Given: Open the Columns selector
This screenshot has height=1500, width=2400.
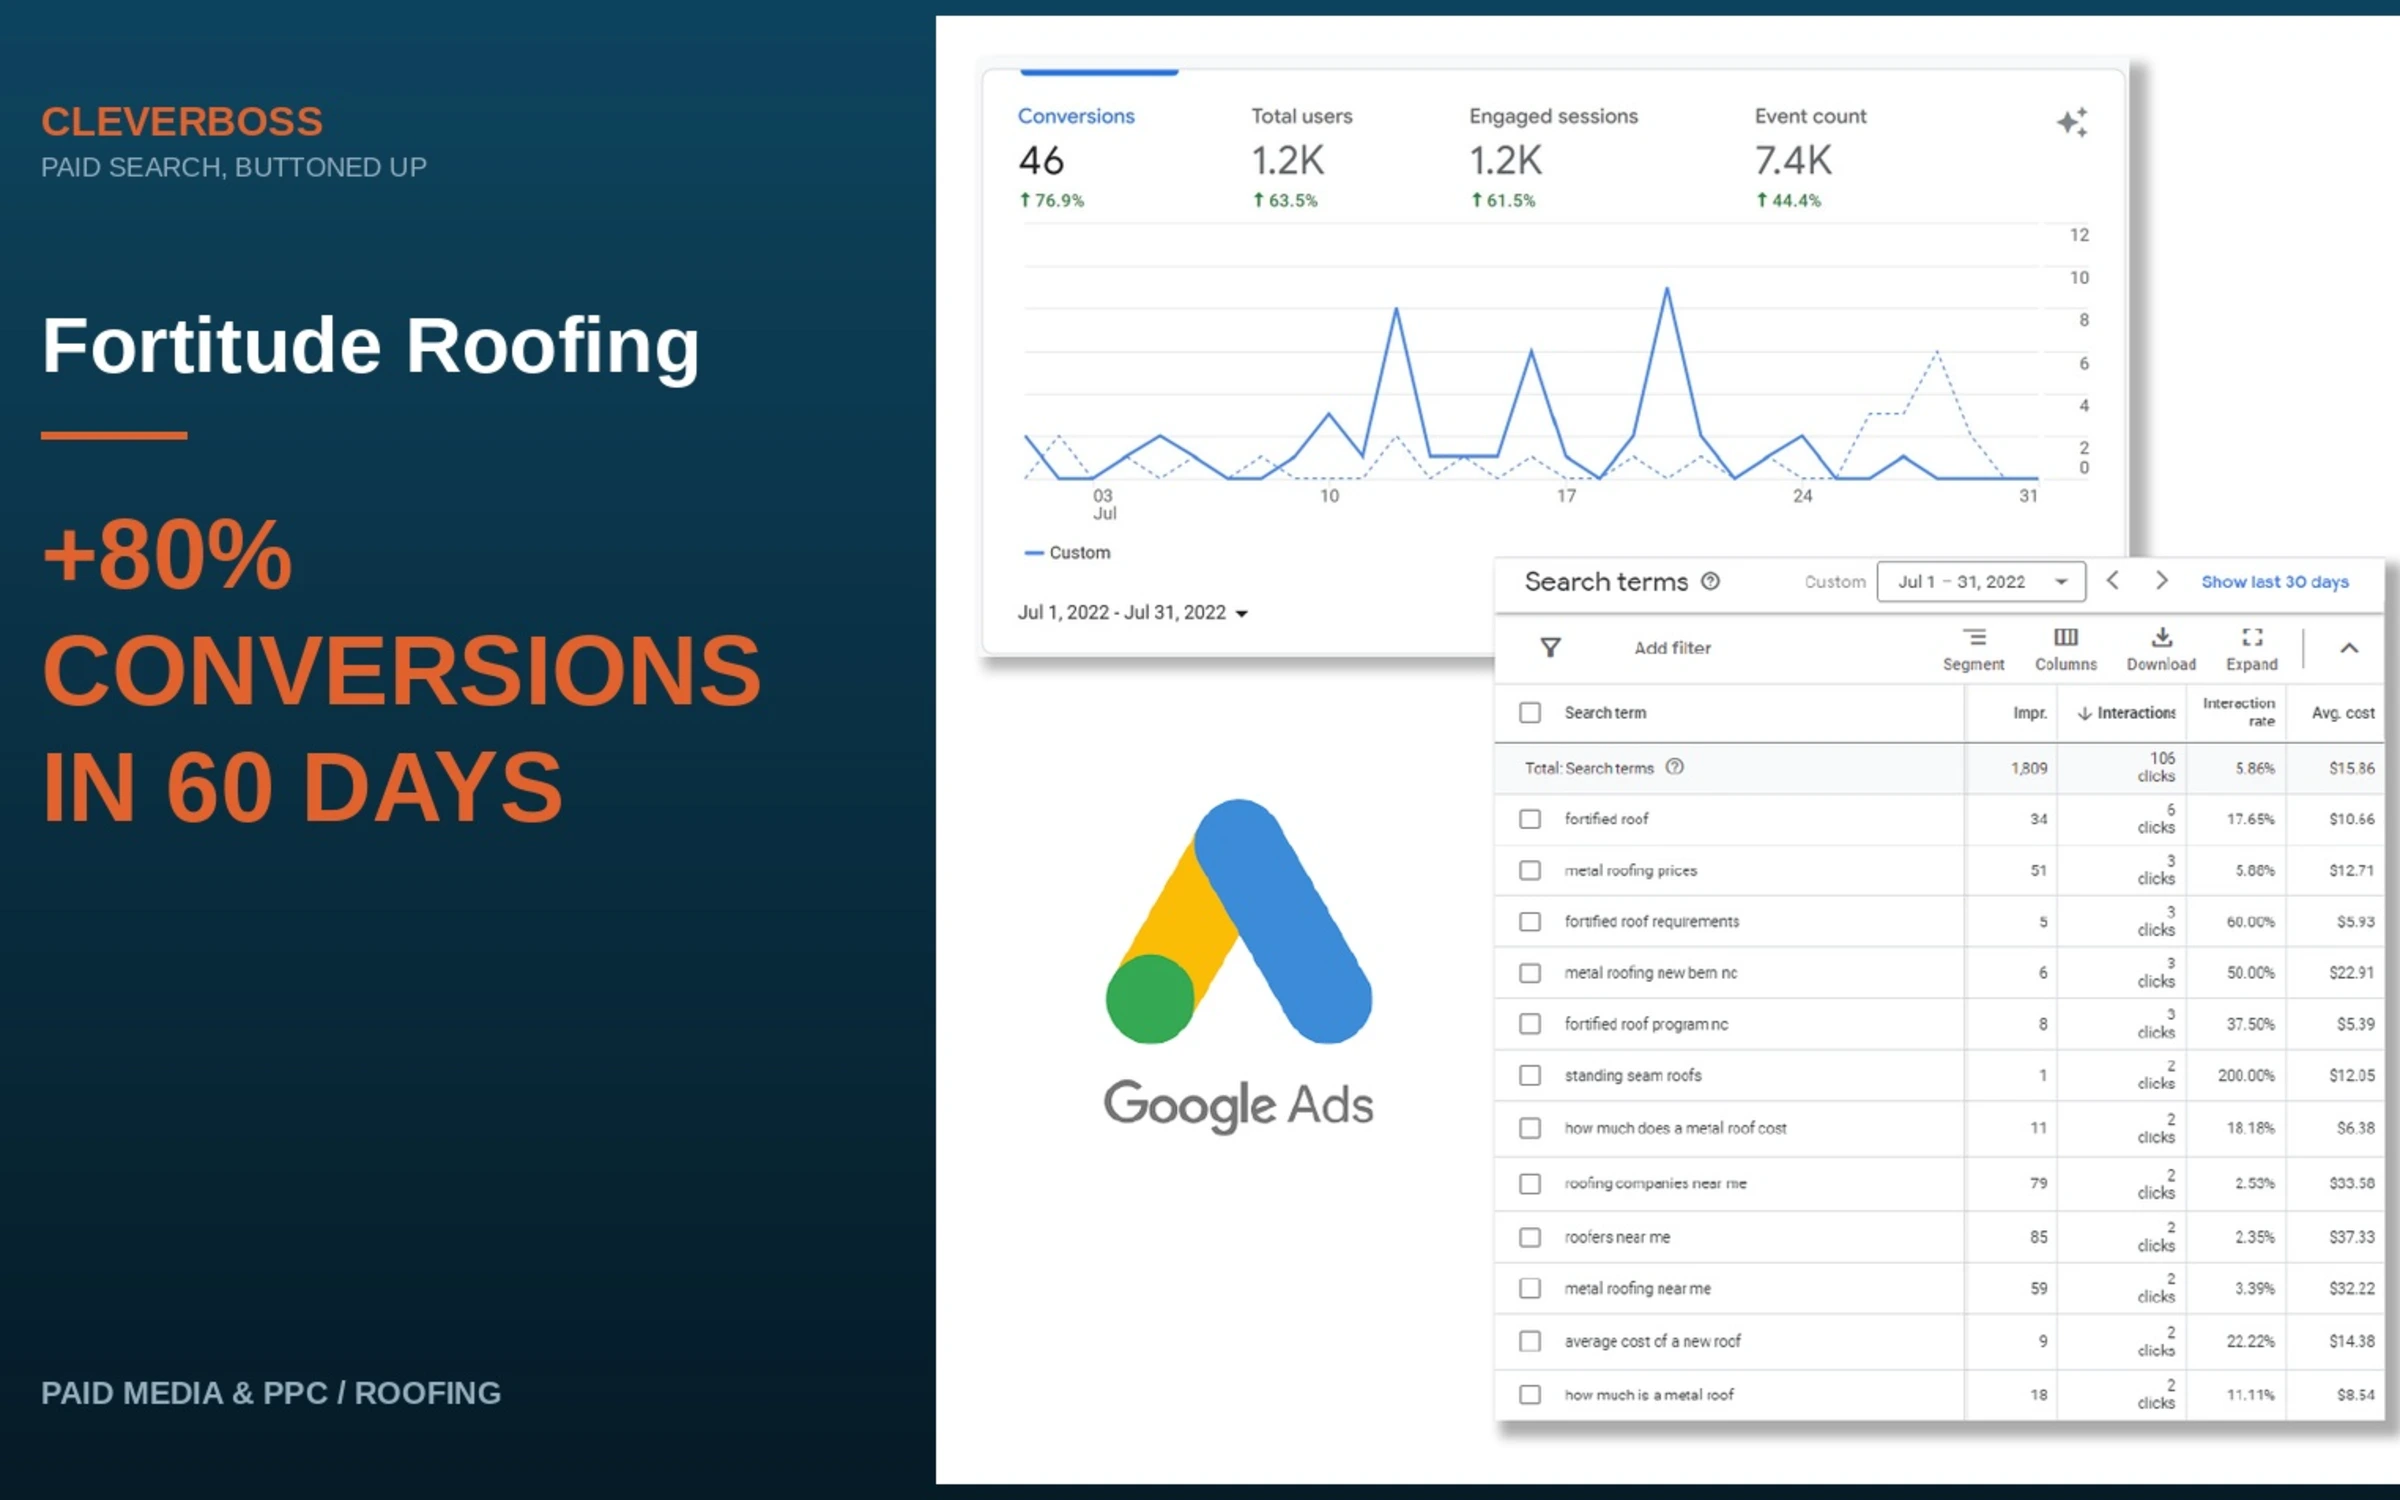Looking at the screenshot, I should click(2066, 650).
